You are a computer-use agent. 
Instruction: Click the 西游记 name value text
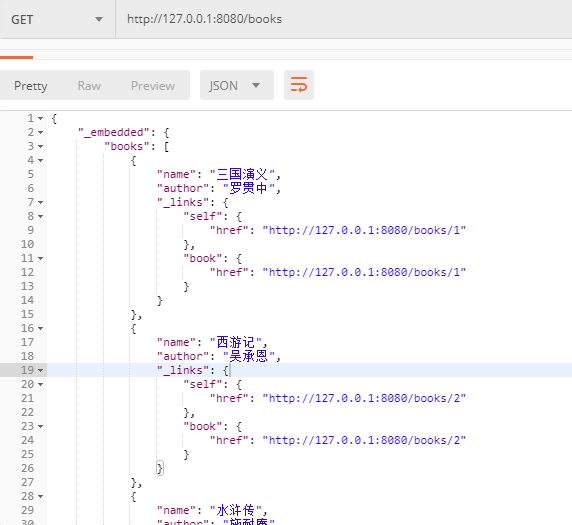pos(236,342)
